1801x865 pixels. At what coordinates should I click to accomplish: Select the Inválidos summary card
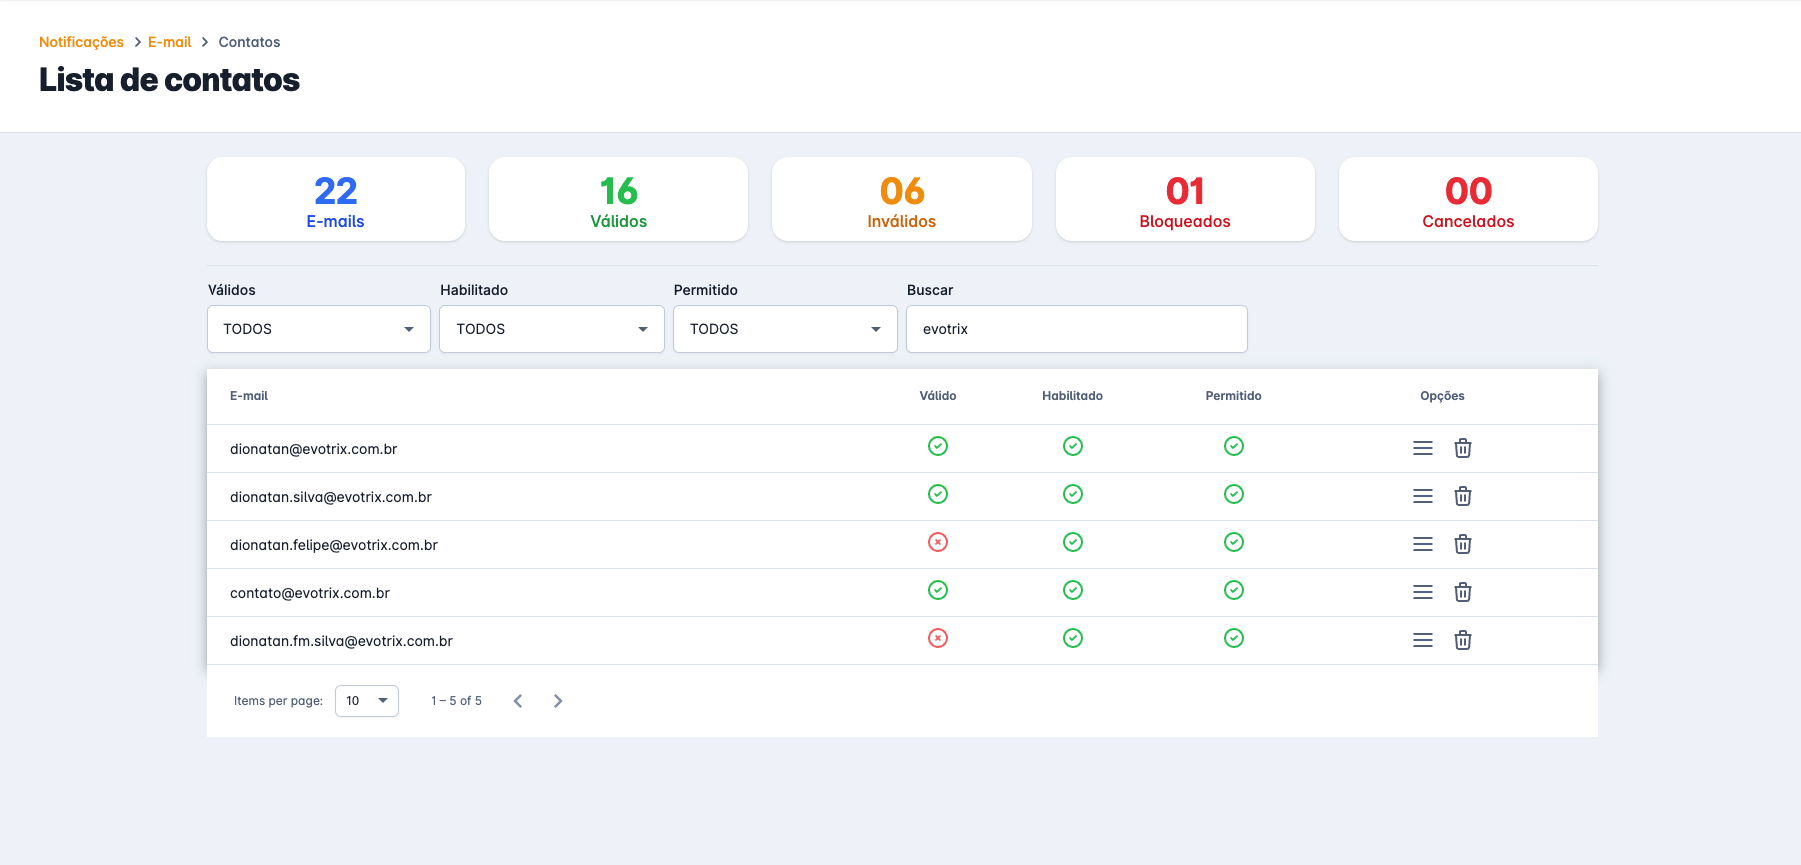click(x=901, y=199)
